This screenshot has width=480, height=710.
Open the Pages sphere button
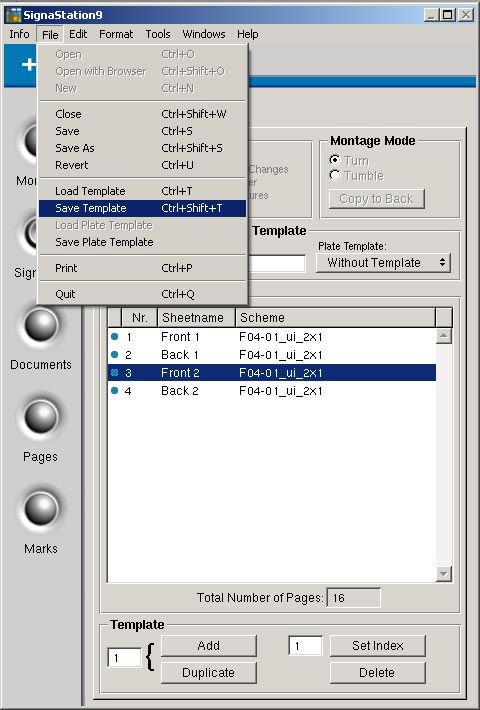pos(41,417)
